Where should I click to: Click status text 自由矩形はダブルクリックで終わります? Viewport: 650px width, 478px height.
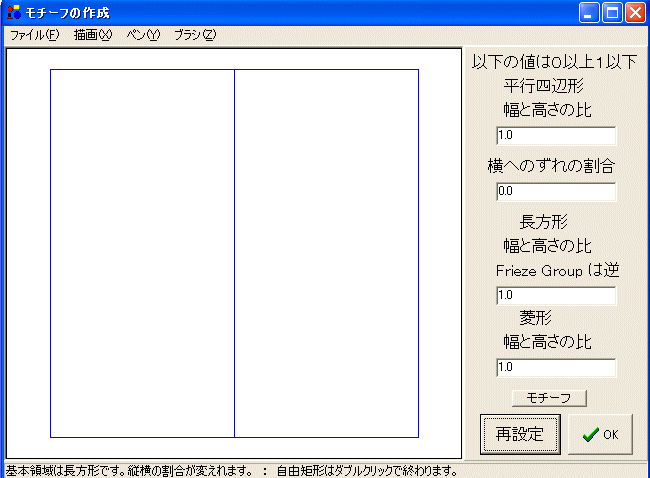[x=367, y=471]
